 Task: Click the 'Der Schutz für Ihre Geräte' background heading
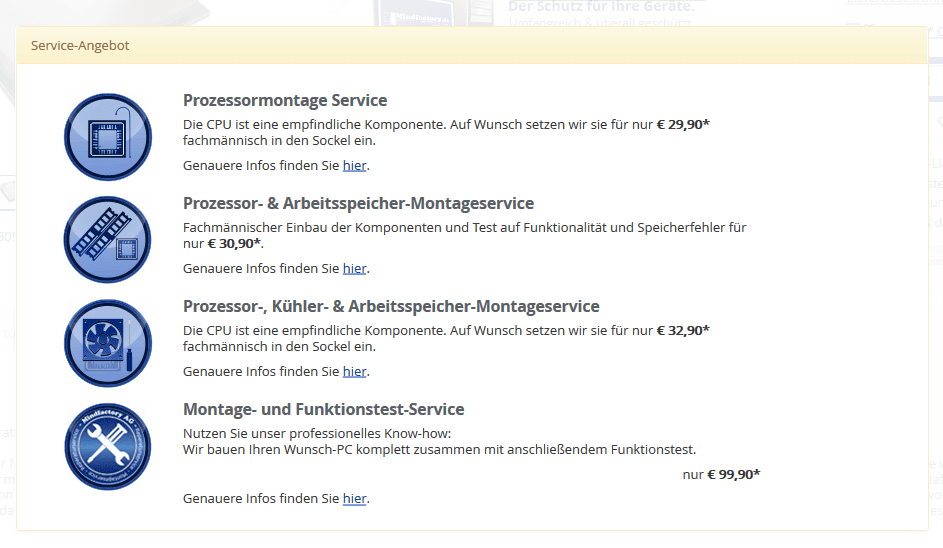pyautogui.click(x=601, y=6)
